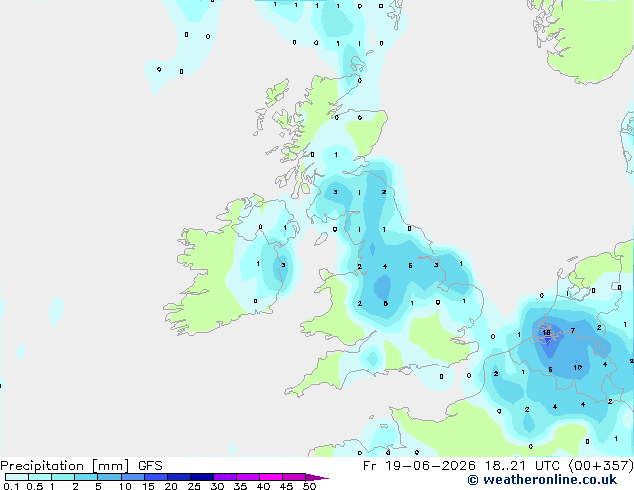Click the 1–2 mm legend color swatch
634x490 pixels.
[63, 477]
